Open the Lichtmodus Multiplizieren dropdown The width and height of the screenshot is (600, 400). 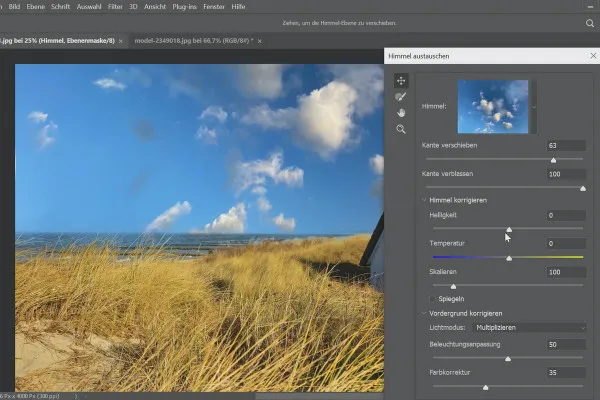point(529,328)
